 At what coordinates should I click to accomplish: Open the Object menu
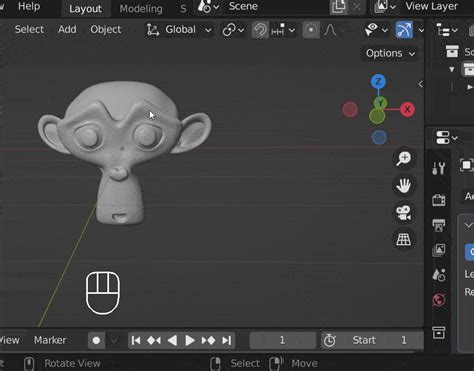pos(105,29)
